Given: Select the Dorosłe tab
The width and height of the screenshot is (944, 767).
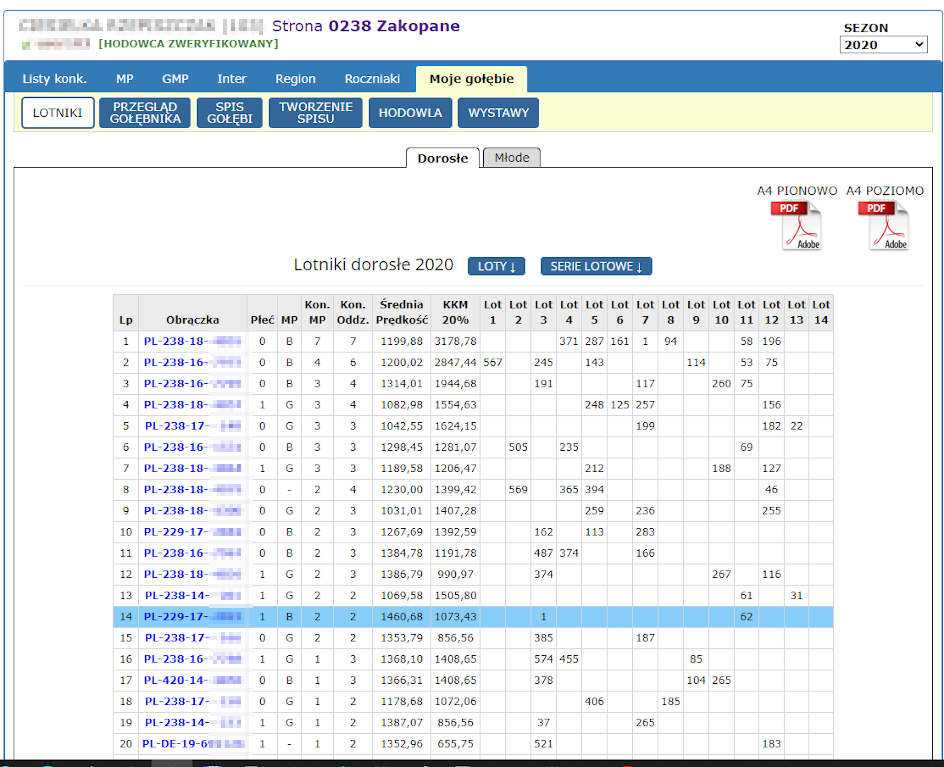Looking at the screenshot, I should tap(442, 158).
